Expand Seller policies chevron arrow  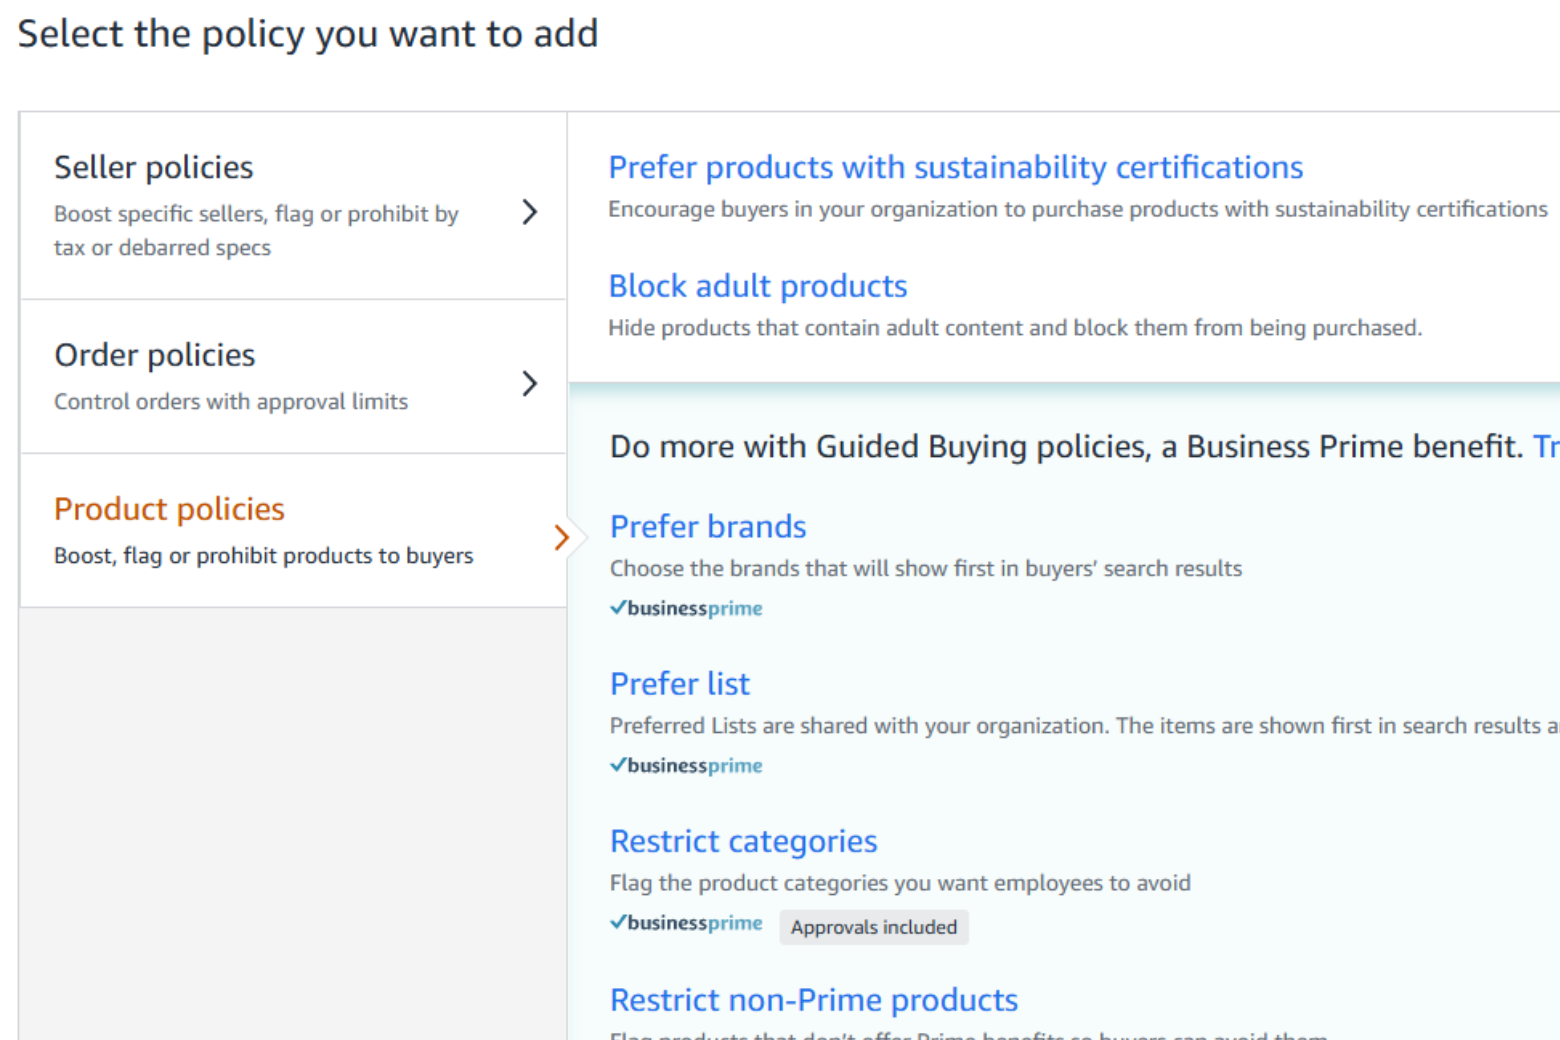coord(530,211)
